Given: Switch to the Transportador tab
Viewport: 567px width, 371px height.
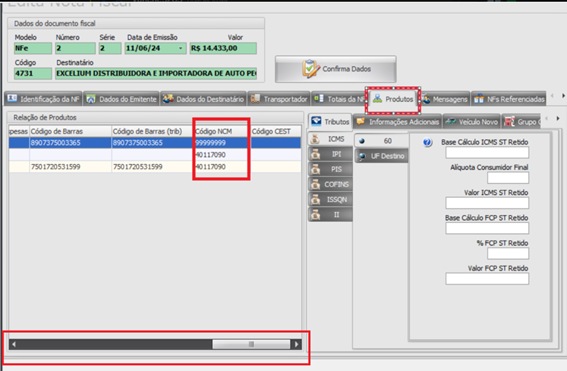Looking at the screenshot, I should (279, 99).
